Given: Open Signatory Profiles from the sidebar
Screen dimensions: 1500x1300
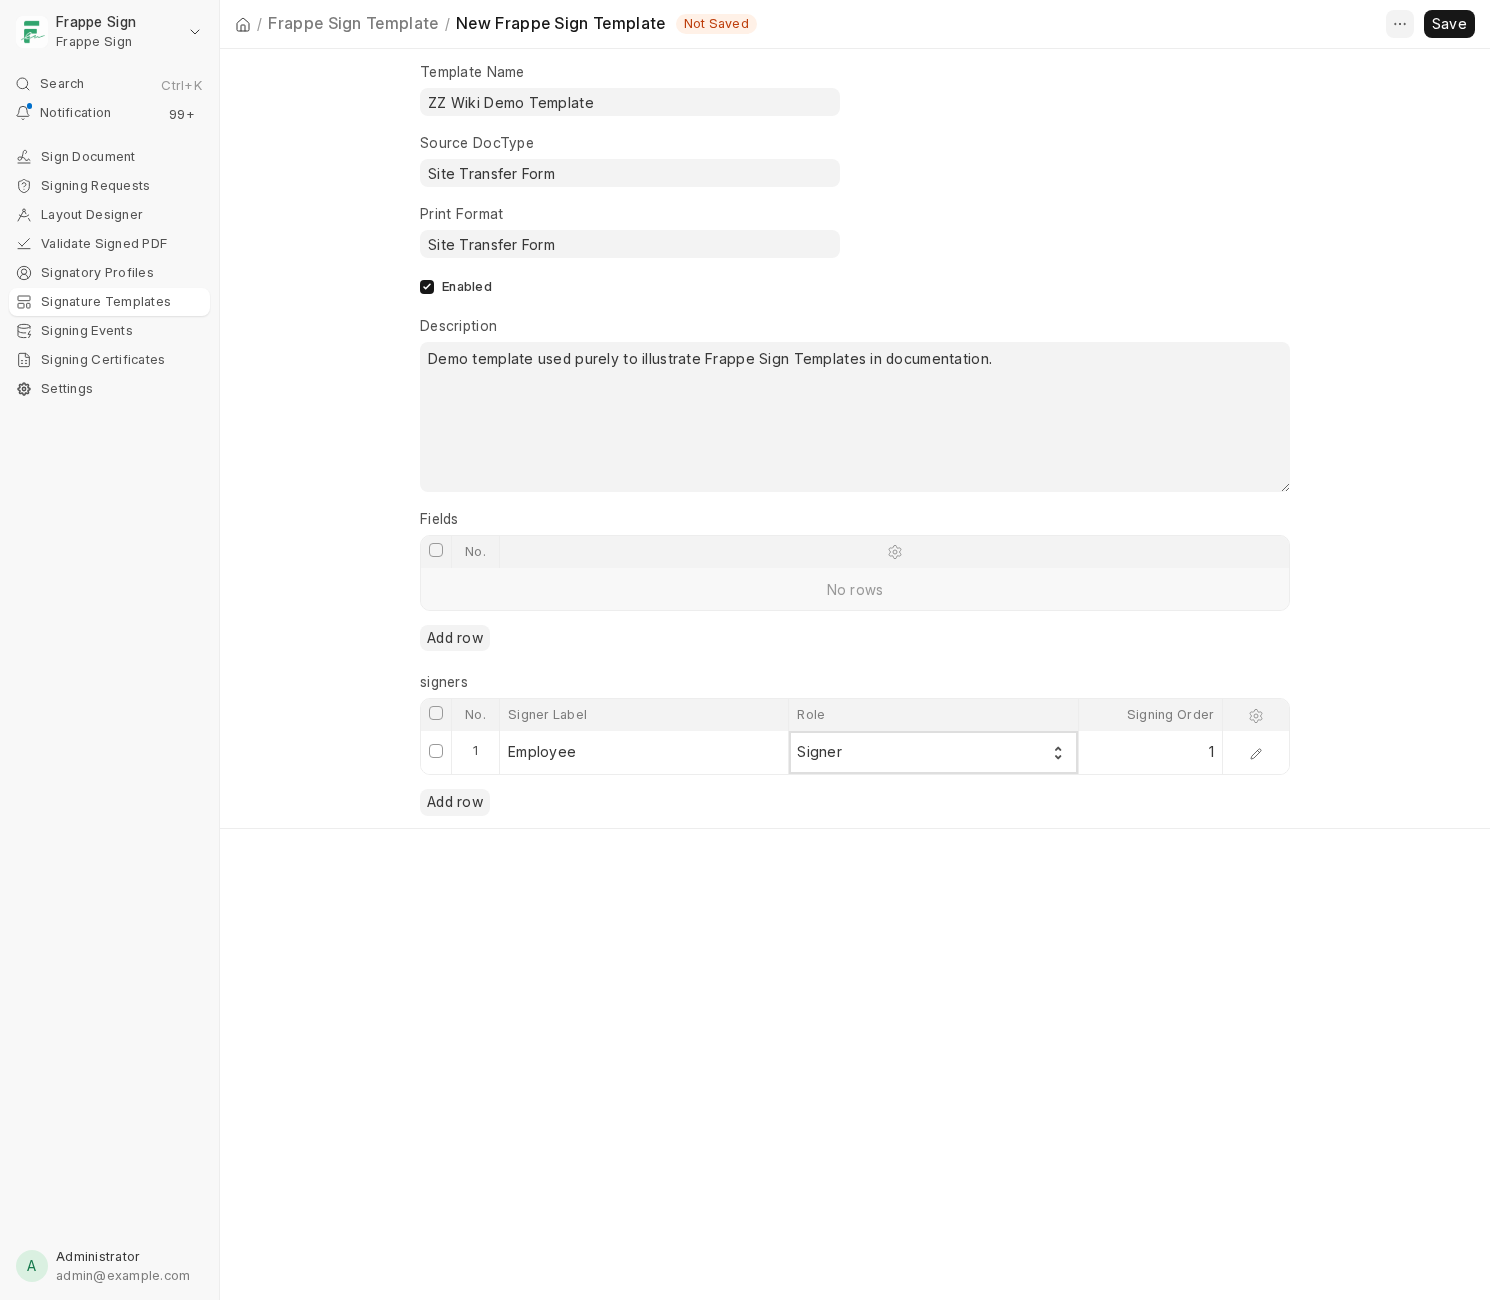Looking at the screenshot, I should coord(110,273).
